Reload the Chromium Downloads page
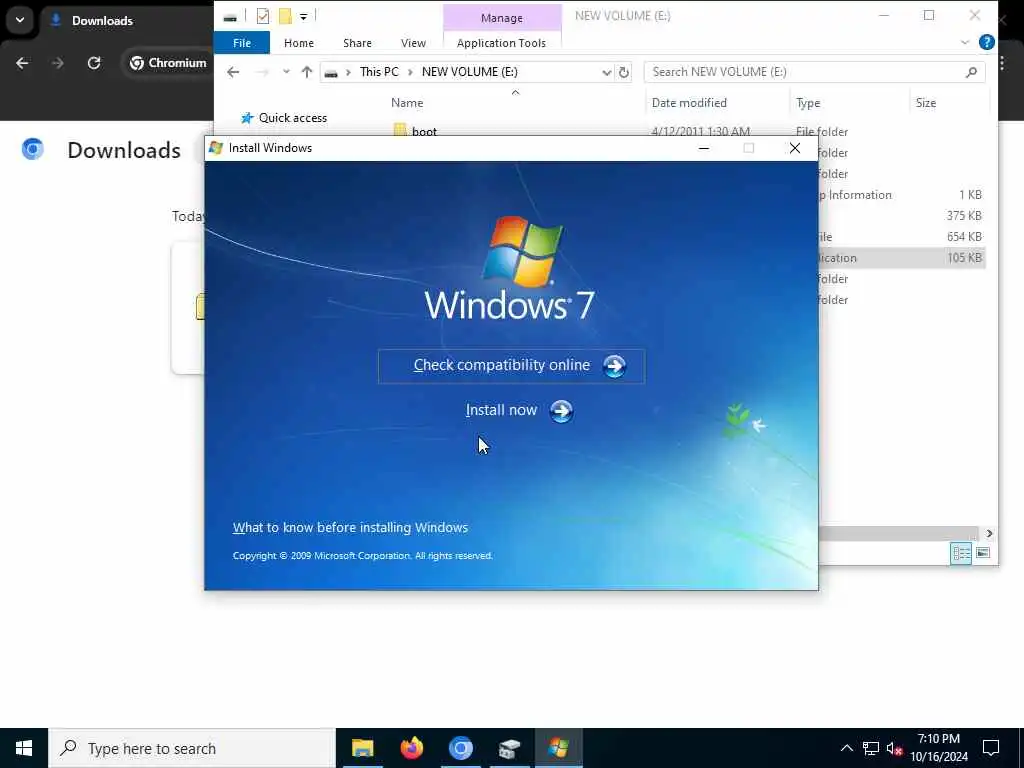This screenshot has height=768, width=1024. coord(94,63)
